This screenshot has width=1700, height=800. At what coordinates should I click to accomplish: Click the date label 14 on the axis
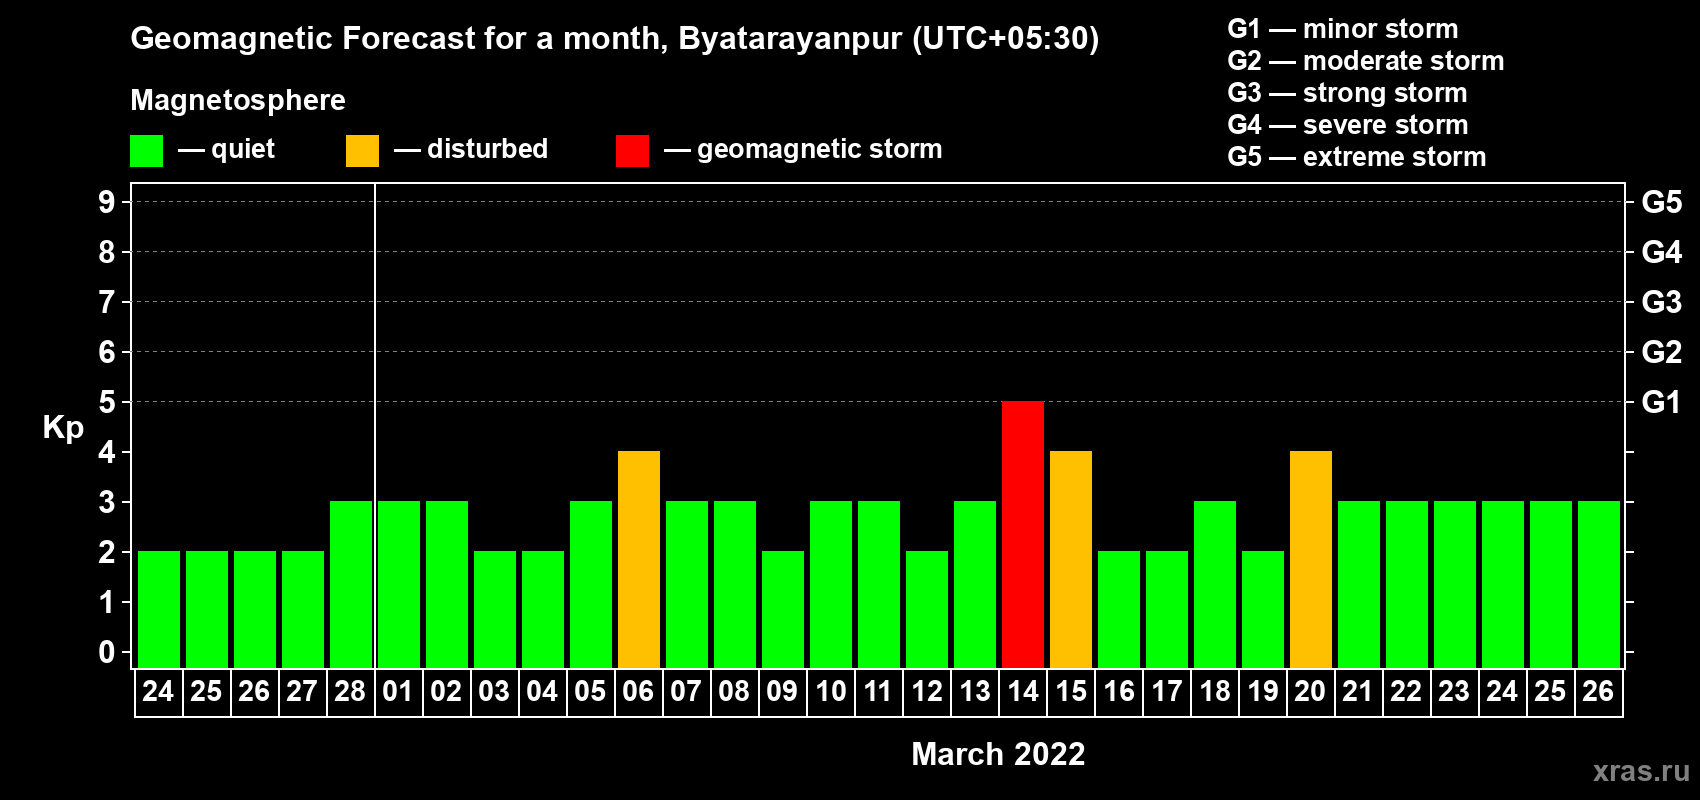(1022, 692)
